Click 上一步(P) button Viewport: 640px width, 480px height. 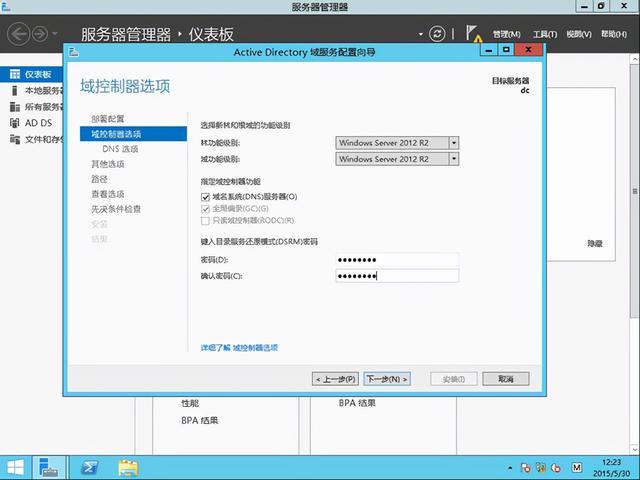click(336, 379)
